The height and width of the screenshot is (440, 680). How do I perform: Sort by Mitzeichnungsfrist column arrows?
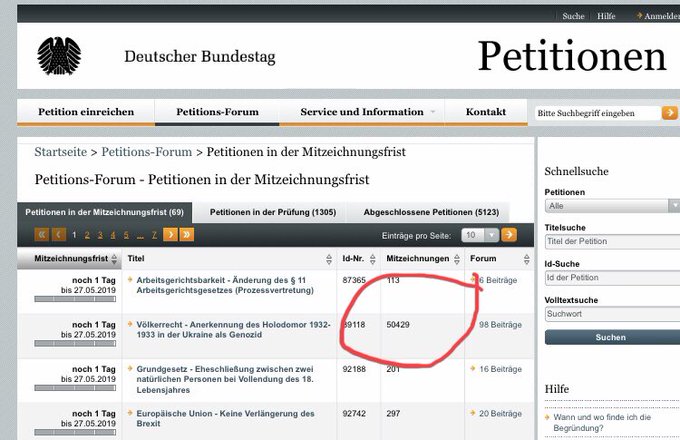(x=114, y=259)
